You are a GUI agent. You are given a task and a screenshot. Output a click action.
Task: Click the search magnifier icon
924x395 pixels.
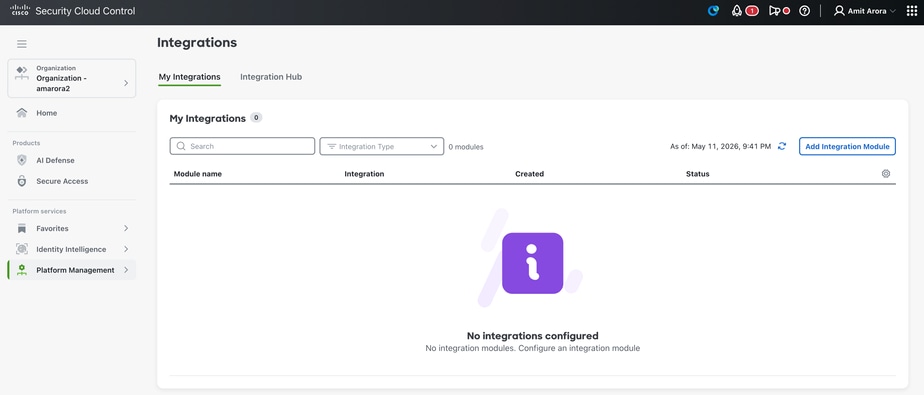pos(181,146)
